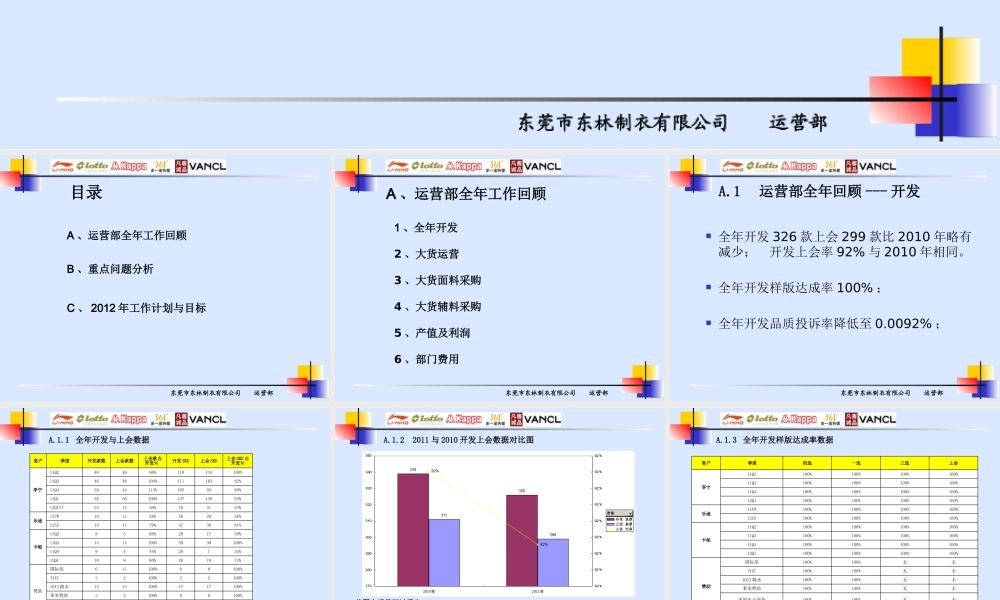Select 'B、重点问题分析' item
The width and height of the screenshot is (1000, 600).
(110, 269)
